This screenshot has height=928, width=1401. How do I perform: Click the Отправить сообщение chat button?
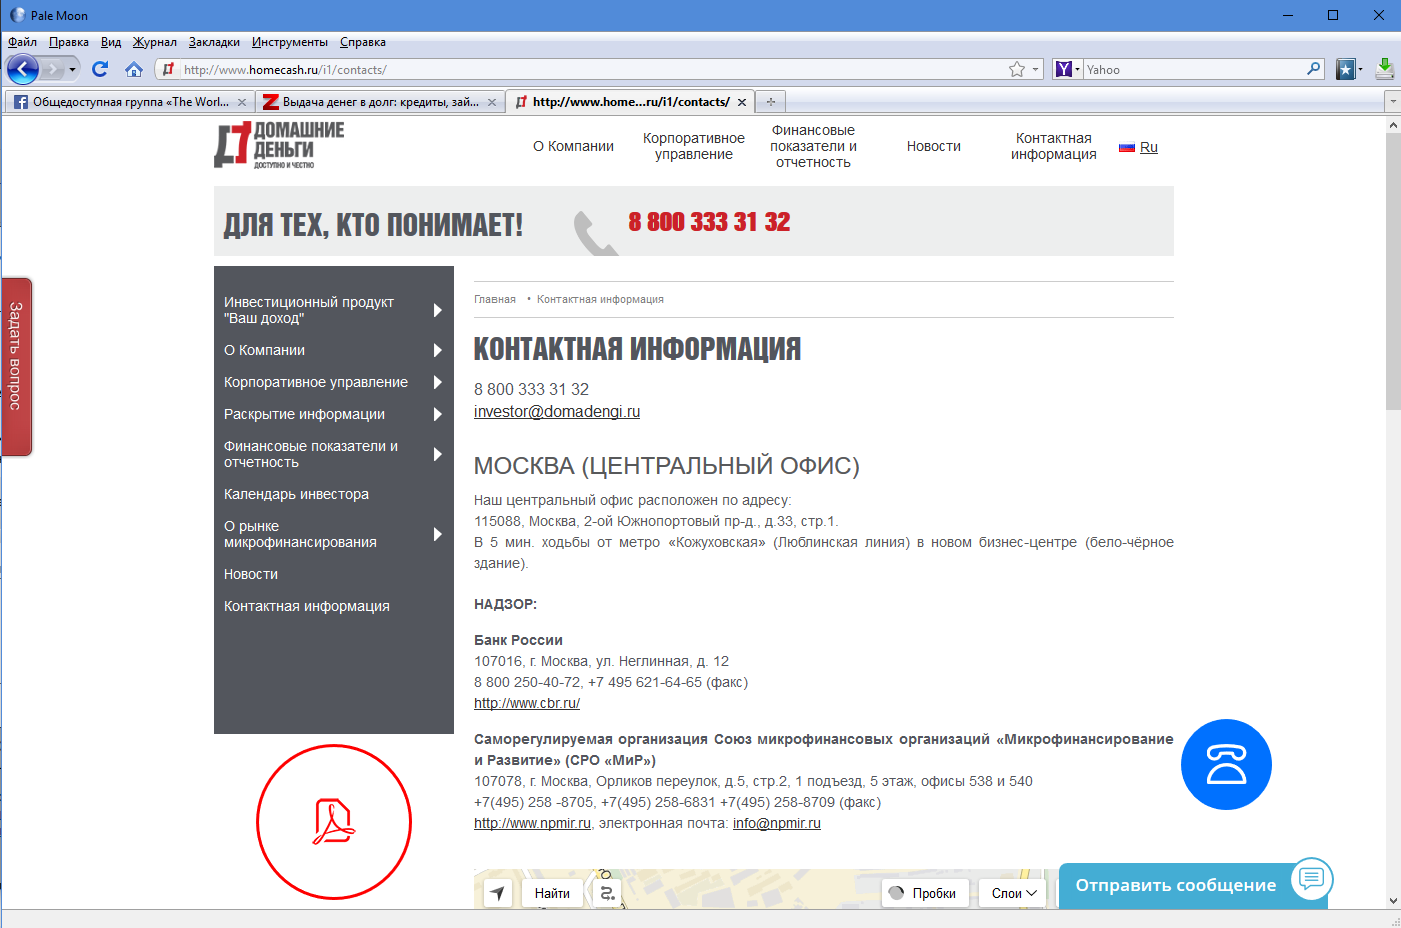(x=1193, y=885)
